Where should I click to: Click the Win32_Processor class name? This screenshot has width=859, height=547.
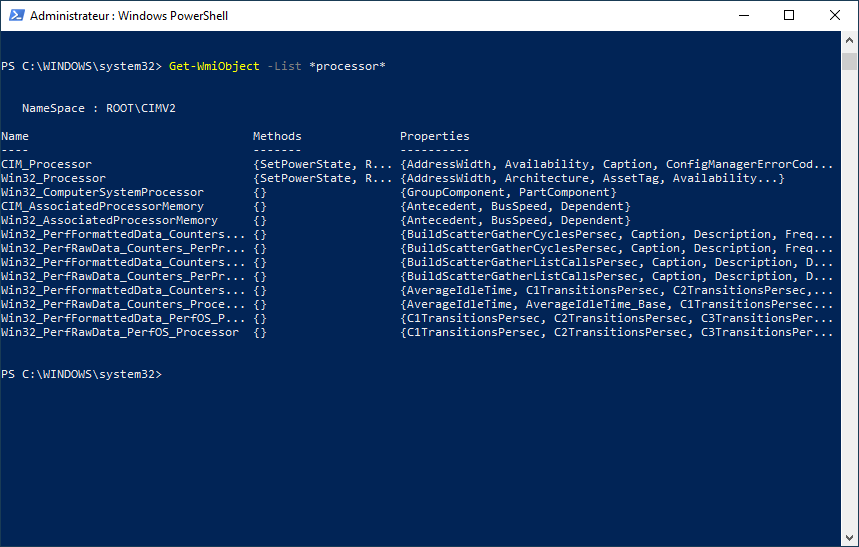(x=53, y=179)
